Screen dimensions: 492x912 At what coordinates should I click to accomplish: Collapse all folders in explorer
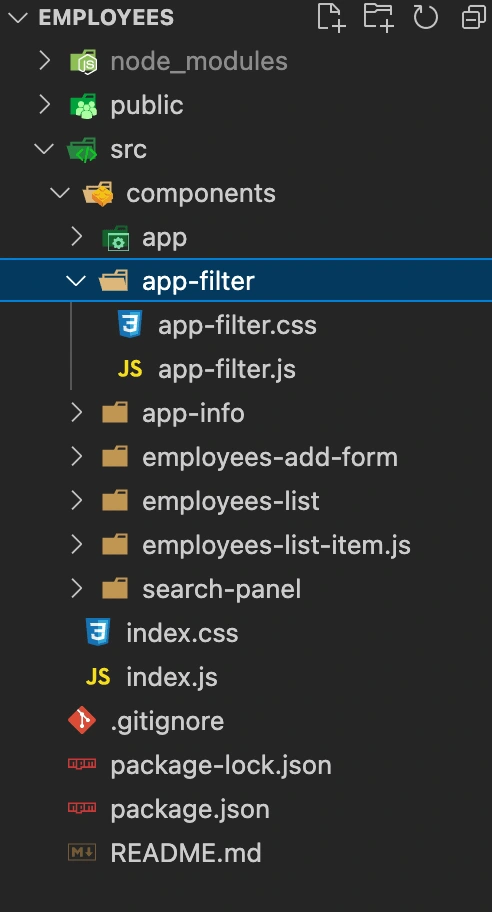pyautogui.click(x=473, y=17)
